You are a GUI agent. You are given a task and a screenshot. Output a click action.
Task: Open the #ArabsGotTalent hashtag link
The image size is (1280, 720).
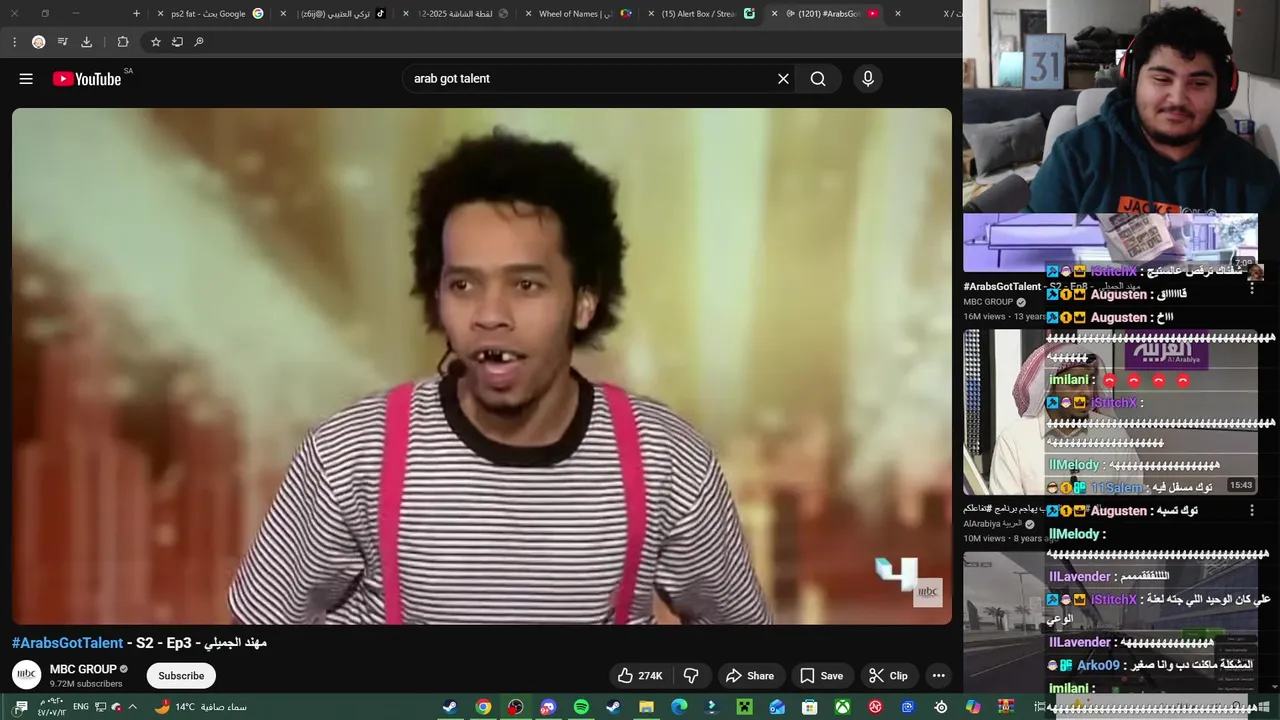tap(68, 643)
